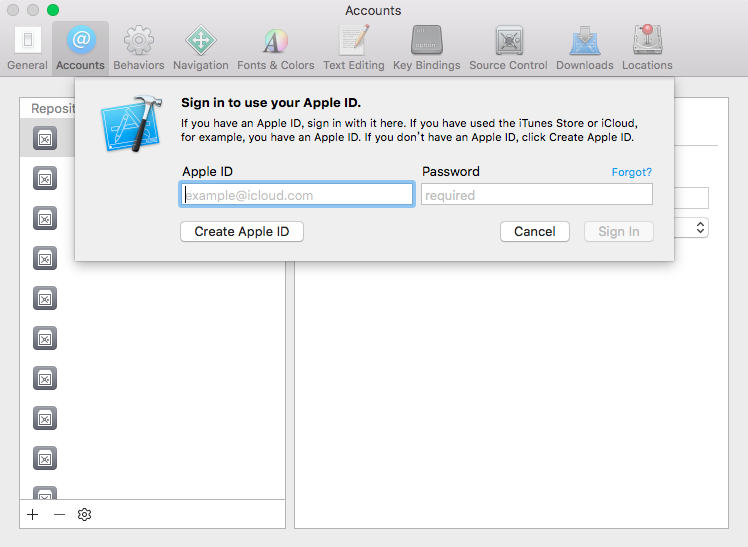This screenshot has width=748, height=547.
Task: Click the Create Apple ID button
Action: (x=242, y=231)
